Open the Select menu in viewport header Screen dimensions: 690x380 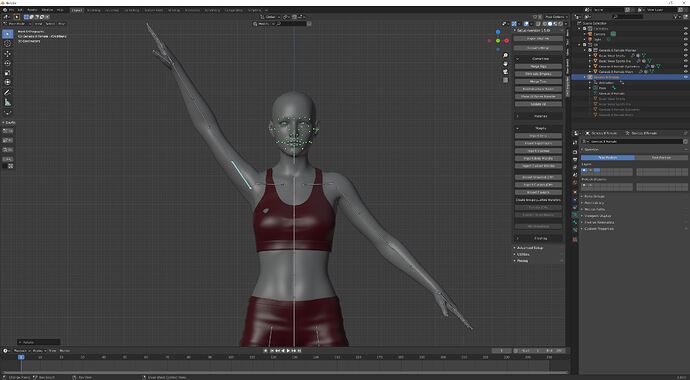point(50,24)
